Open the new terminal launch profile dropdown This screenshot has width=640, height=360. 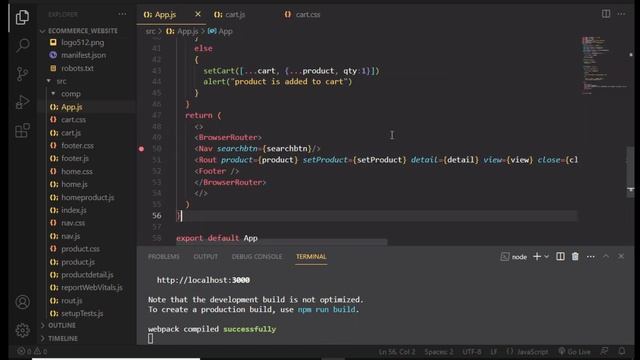point(547,256)
